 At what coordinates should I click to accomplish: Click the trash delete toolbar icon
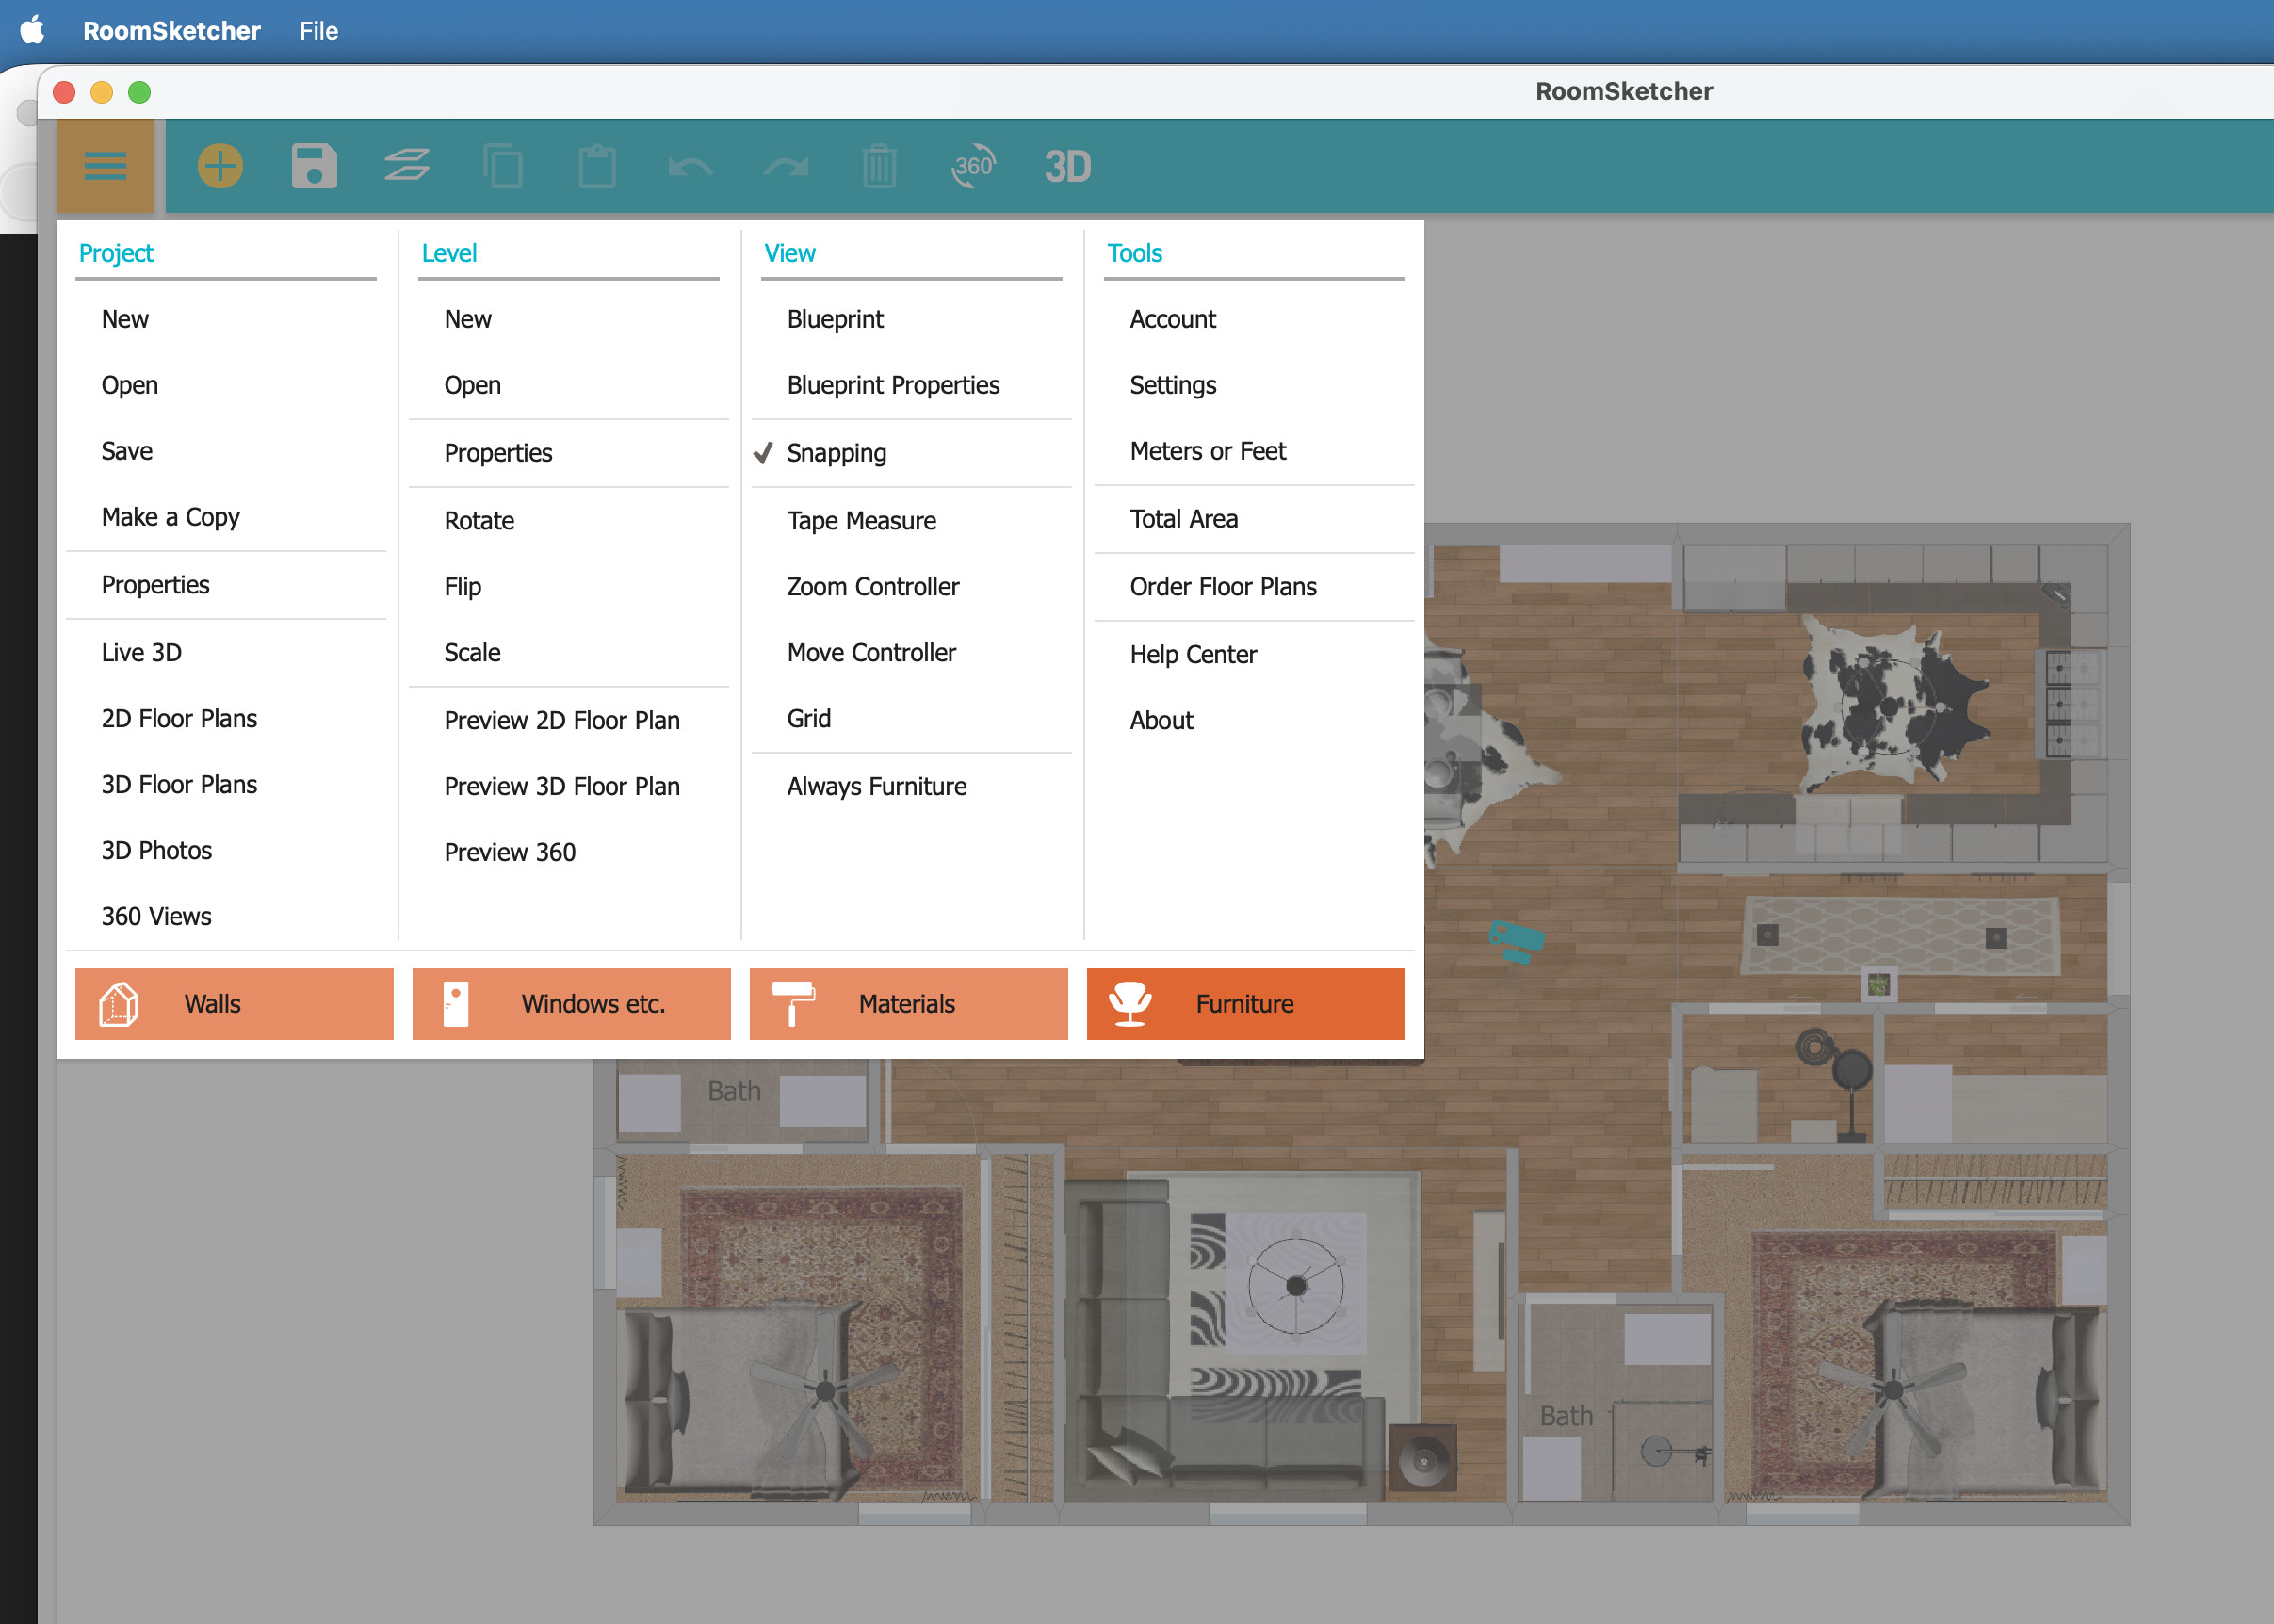[879, 166]
